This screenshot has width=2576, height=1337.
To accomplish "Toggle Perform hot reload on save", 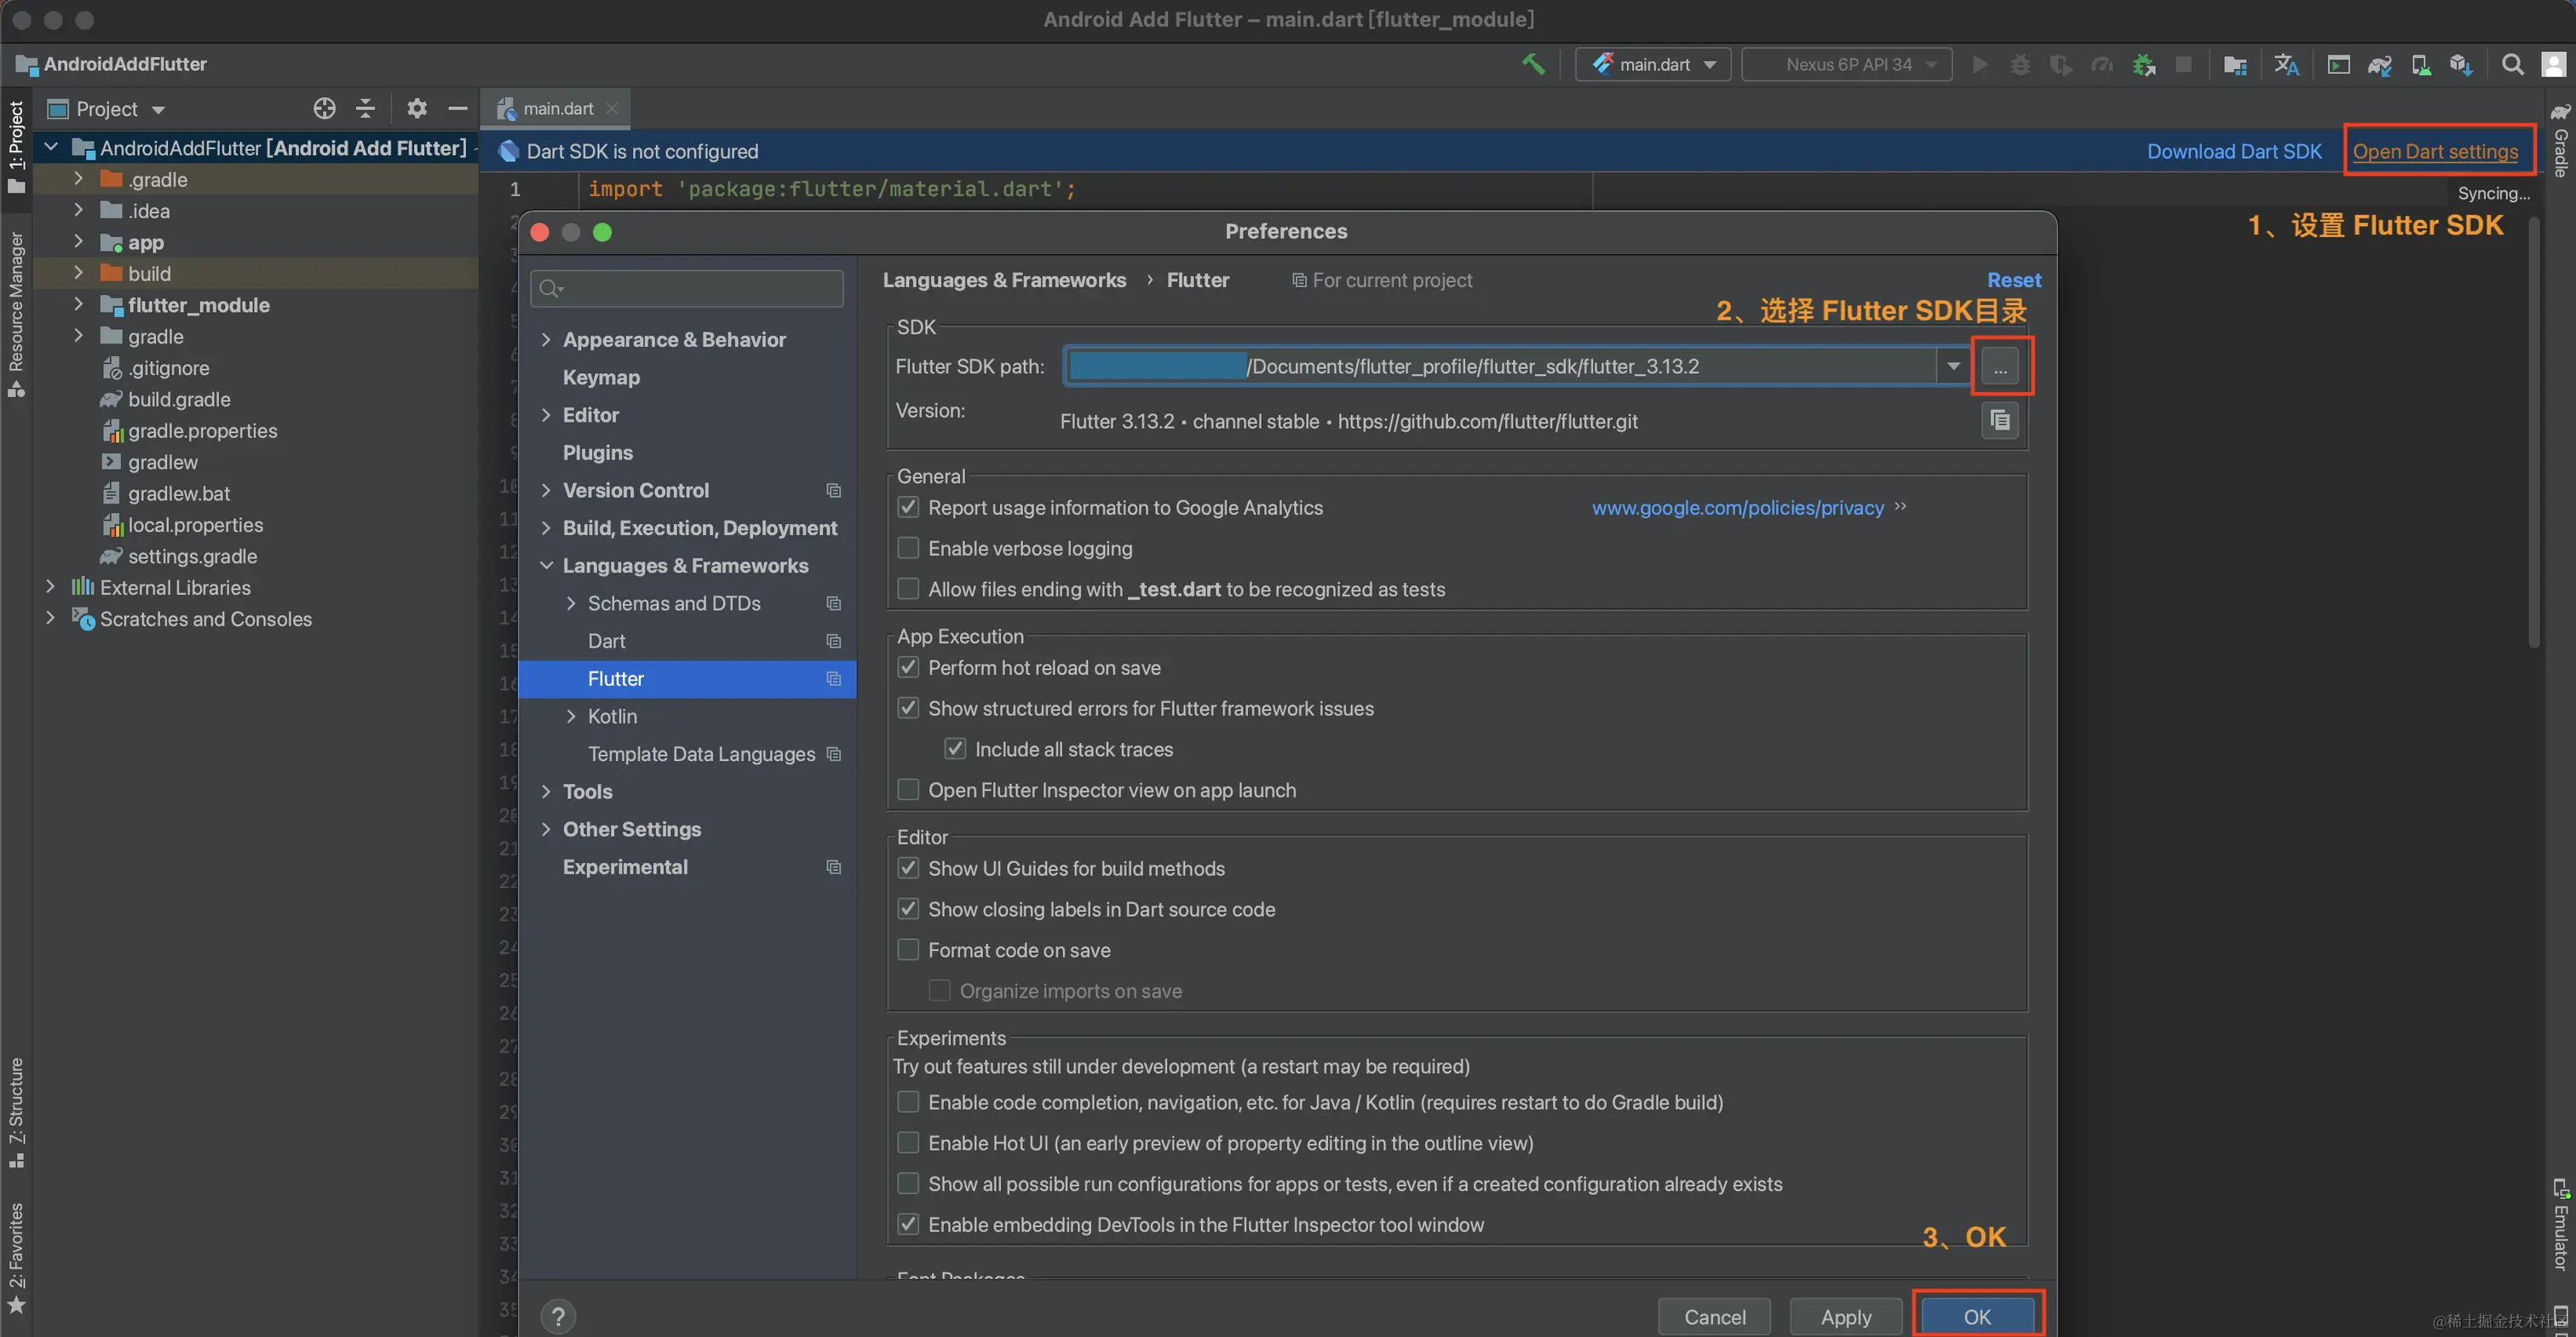I will (x=908, y=667).
